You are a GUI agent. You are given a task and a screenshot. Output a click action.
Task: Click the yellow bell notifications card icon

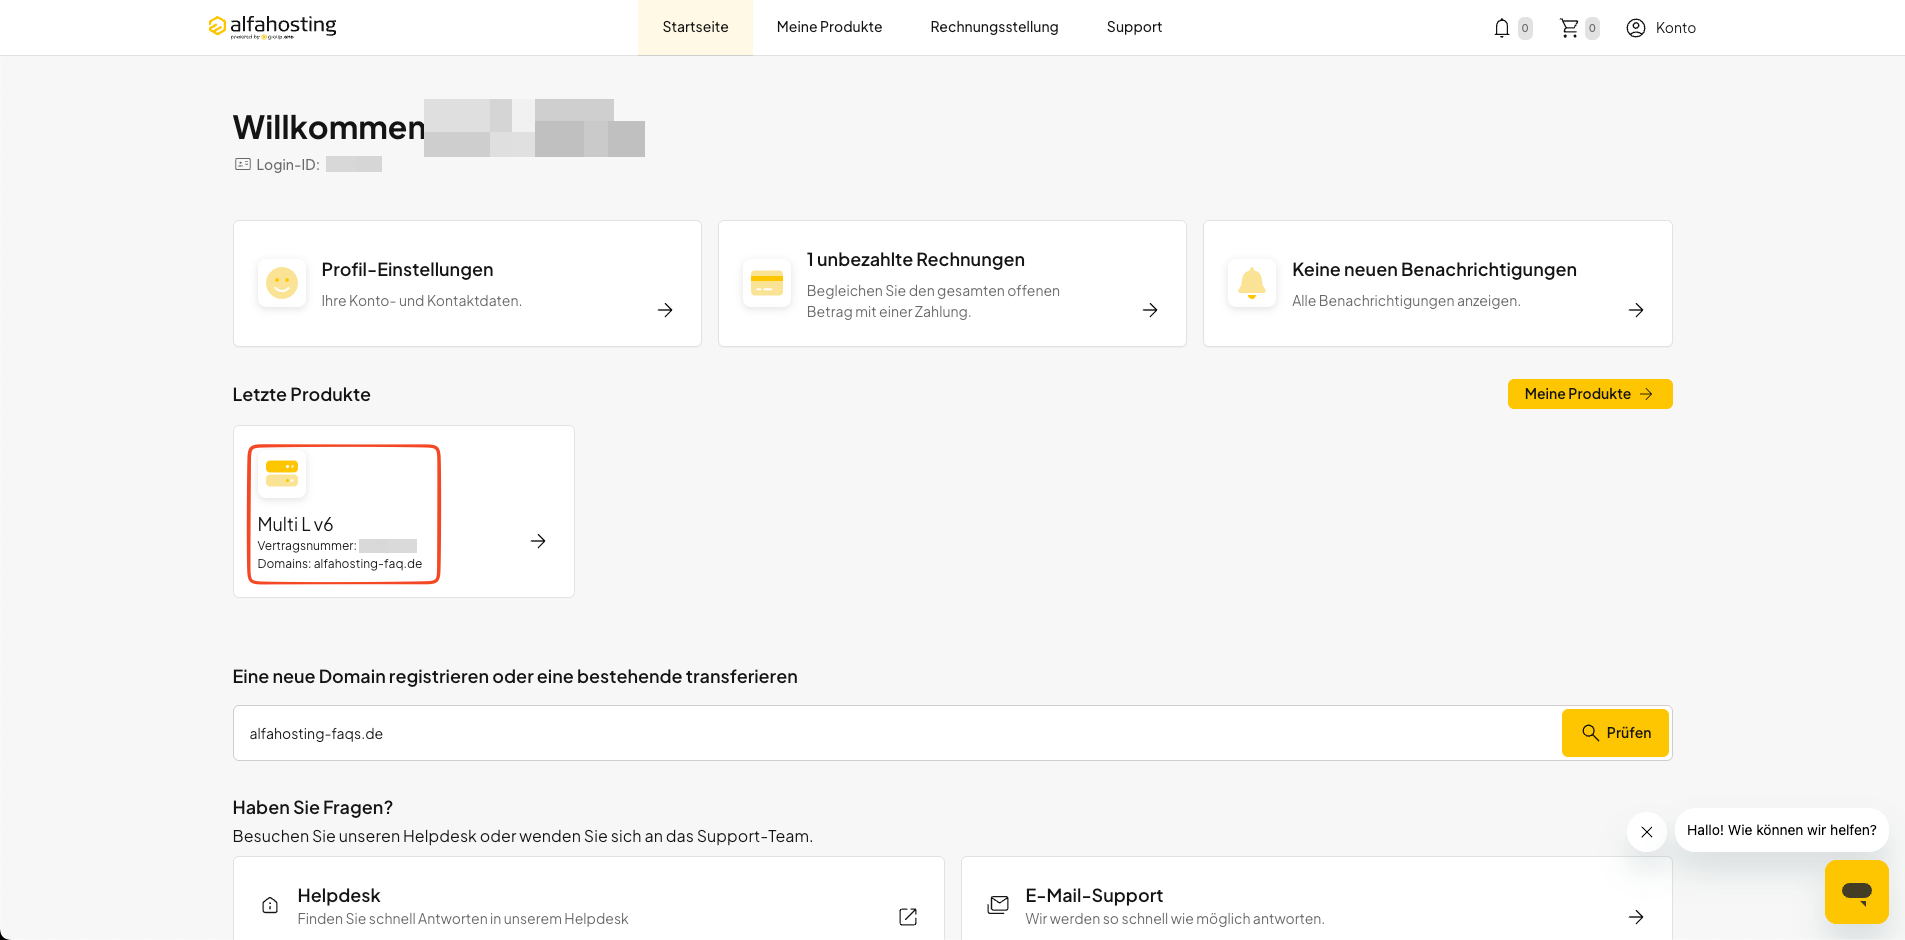coord(1252,283)
